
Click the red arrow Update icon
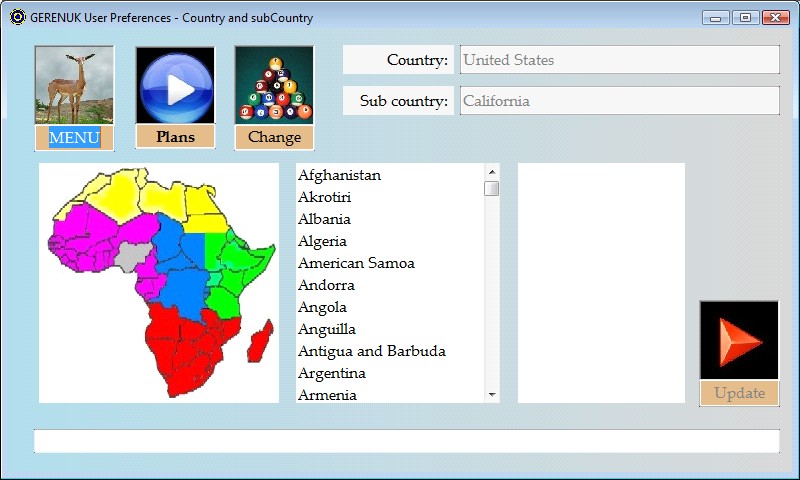point(739,341)
